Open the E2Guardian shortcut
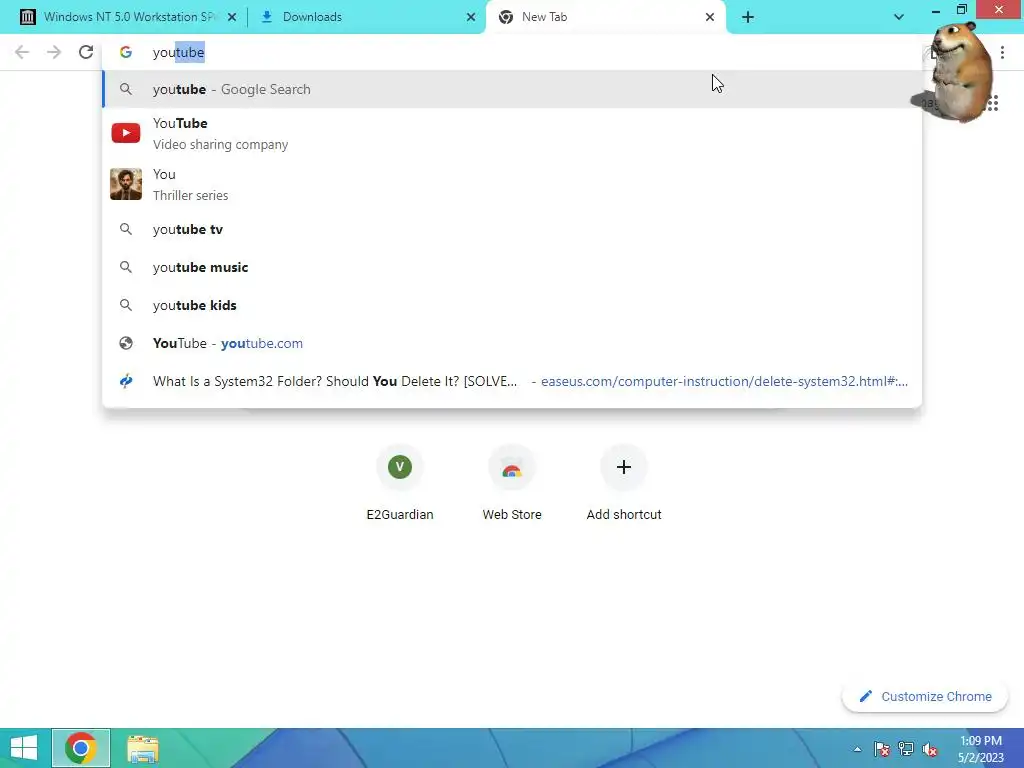 click(400, 483)
